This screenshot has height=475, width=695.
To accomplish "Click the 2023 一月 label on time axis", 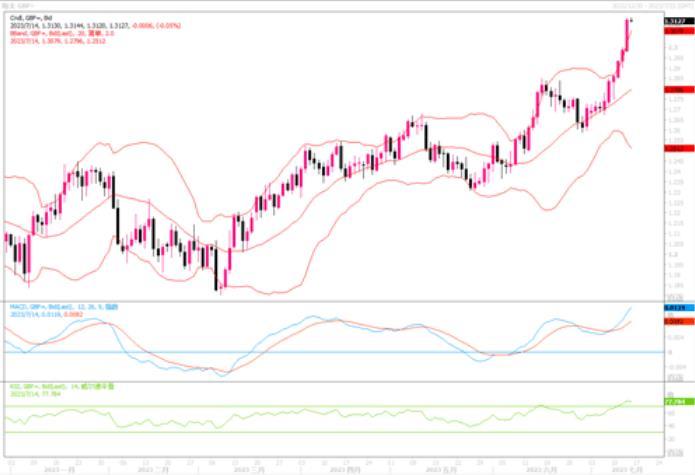I will [x=59, y=468].
